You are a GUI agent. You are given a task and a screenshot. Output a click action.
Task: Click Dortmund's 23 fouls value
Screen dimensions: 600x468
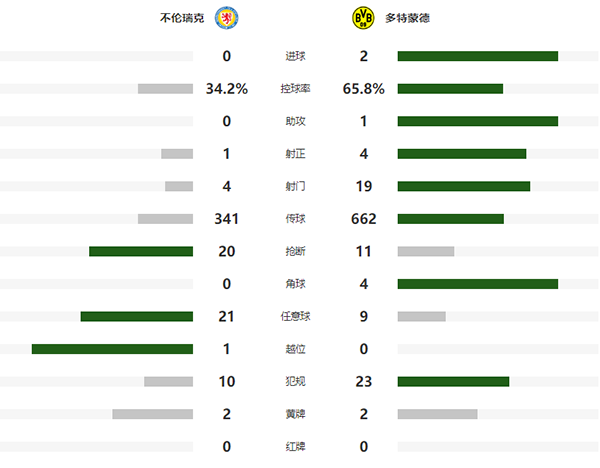tap(364, 381)
